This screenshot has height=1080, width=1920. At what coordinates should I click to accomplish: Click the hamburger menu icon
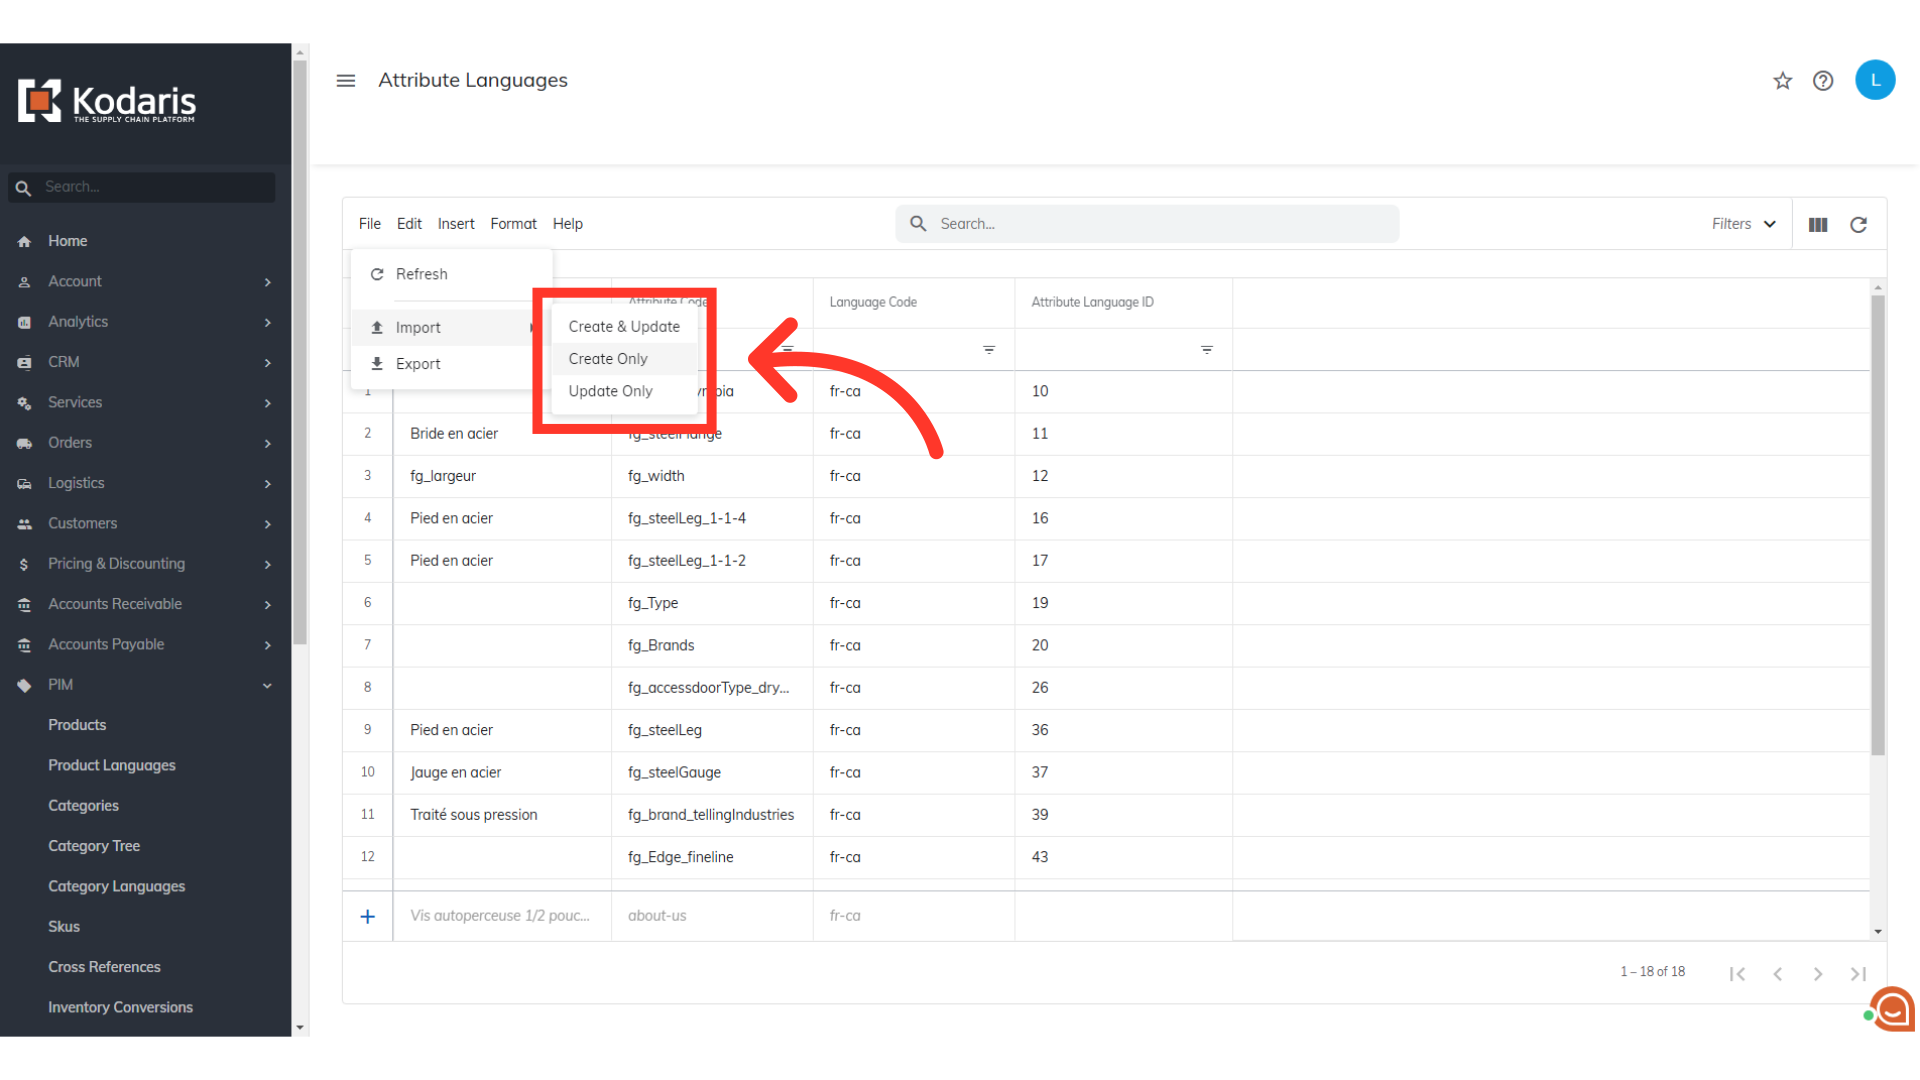pos(346,80)
